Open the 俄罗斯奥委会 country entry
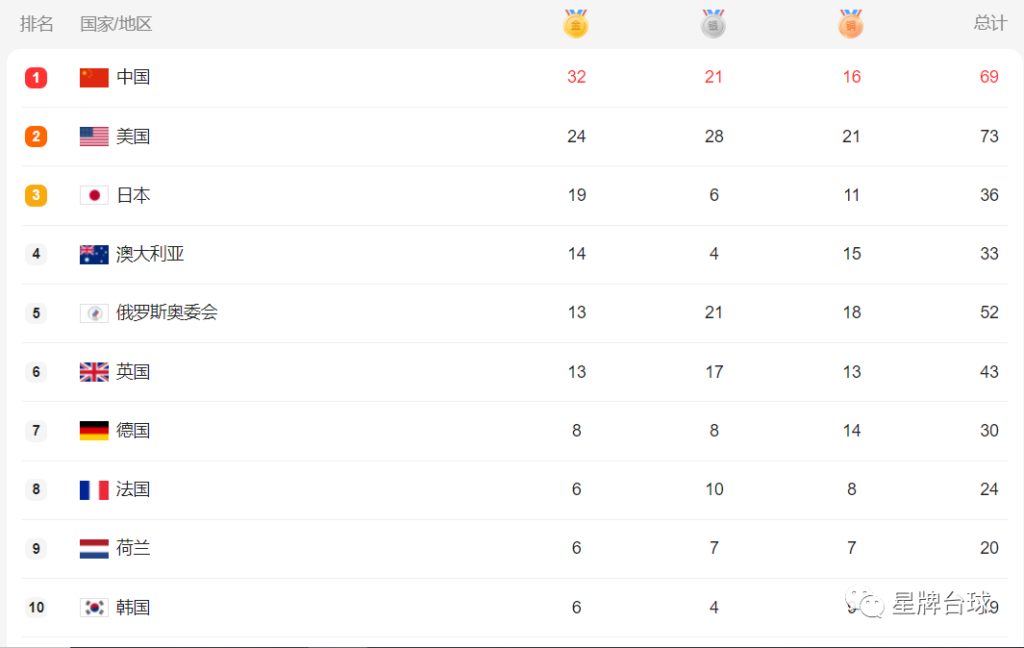This screenshot has width=1024, height=648. tap(167, 312)
